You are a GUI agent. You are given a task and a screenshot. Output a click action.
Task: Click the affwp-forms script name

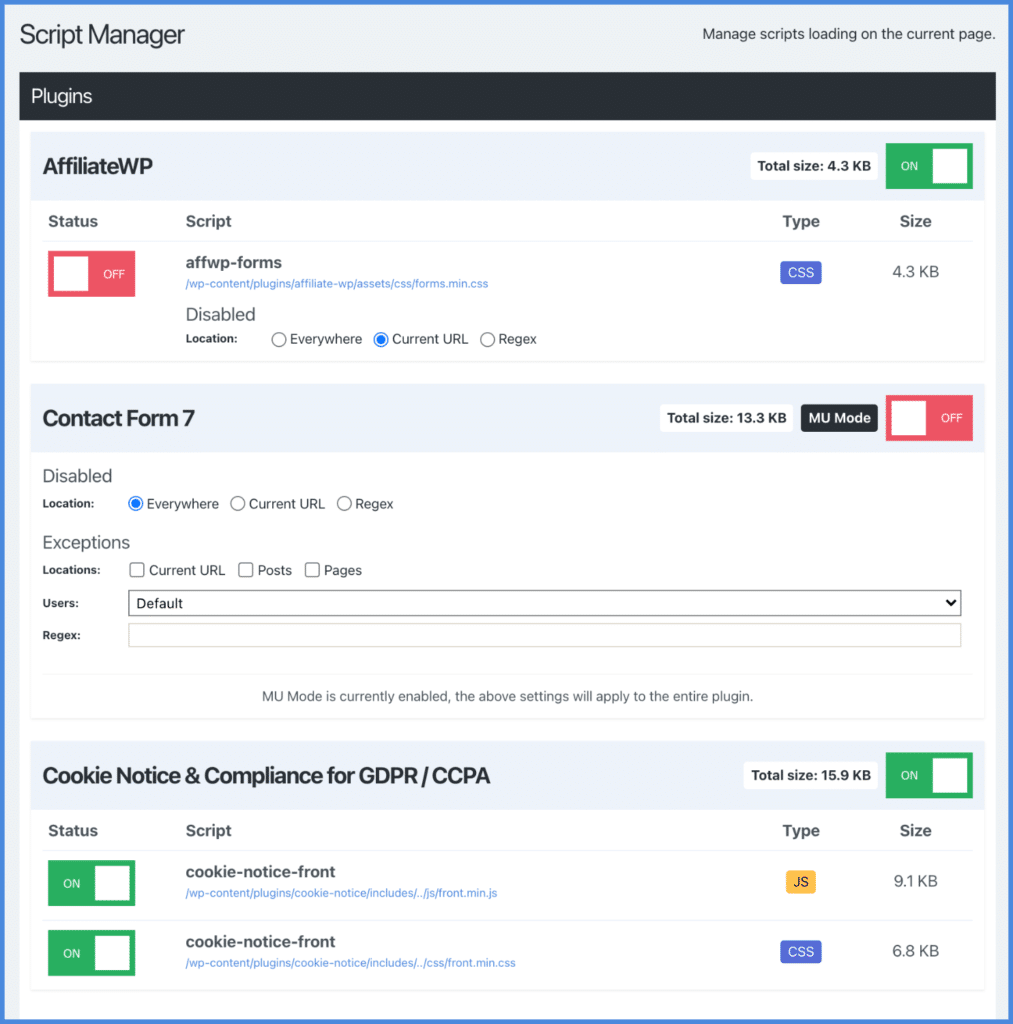(x=233, y=263)
